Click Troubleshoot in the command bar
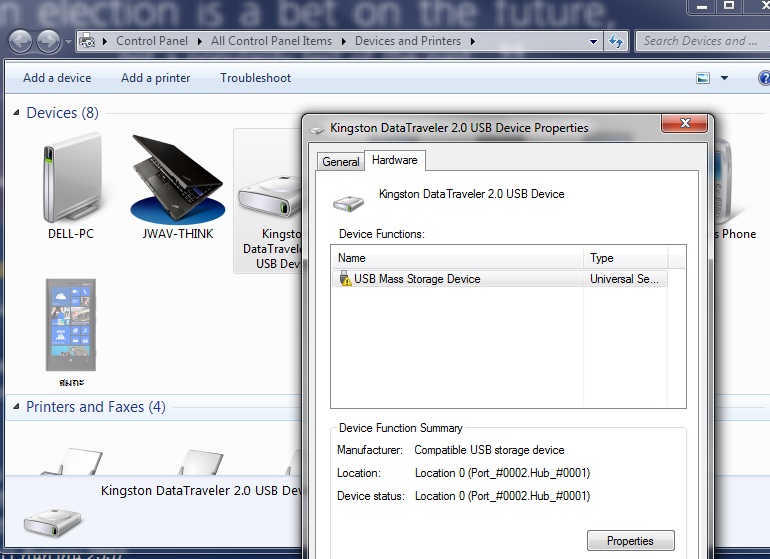Viewport: 770px width, 559px height. click(x=255, y=78)
